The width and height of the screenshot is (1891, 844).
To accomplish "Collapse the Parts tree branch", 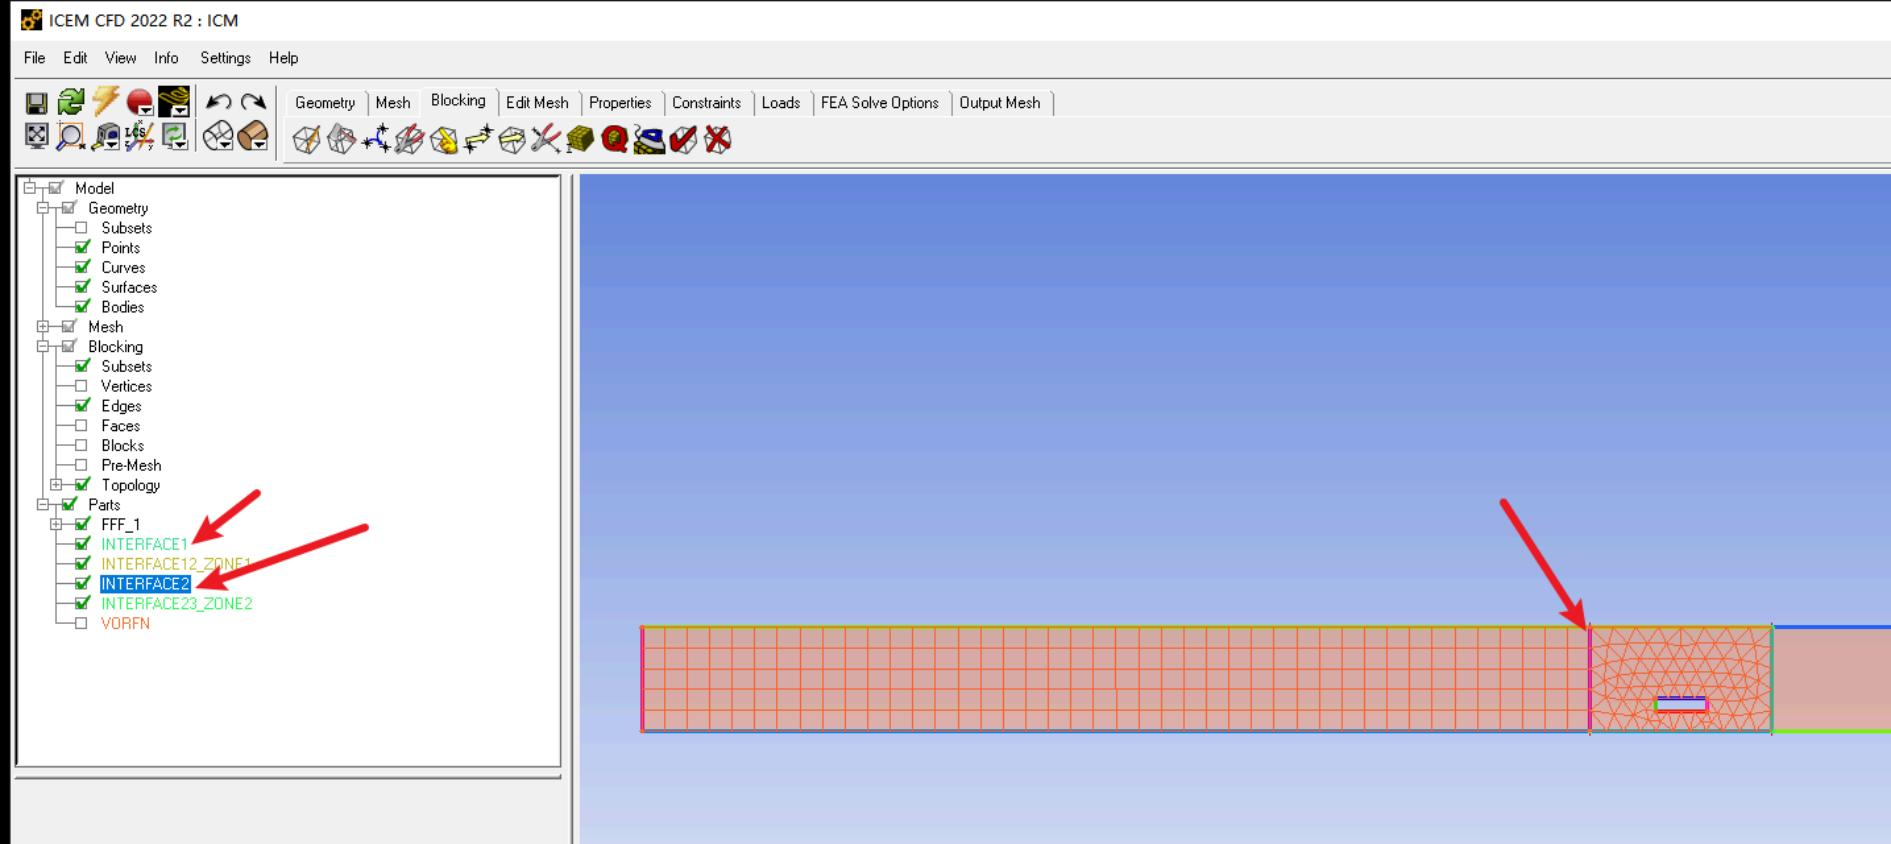I will [x=43, y=505].
